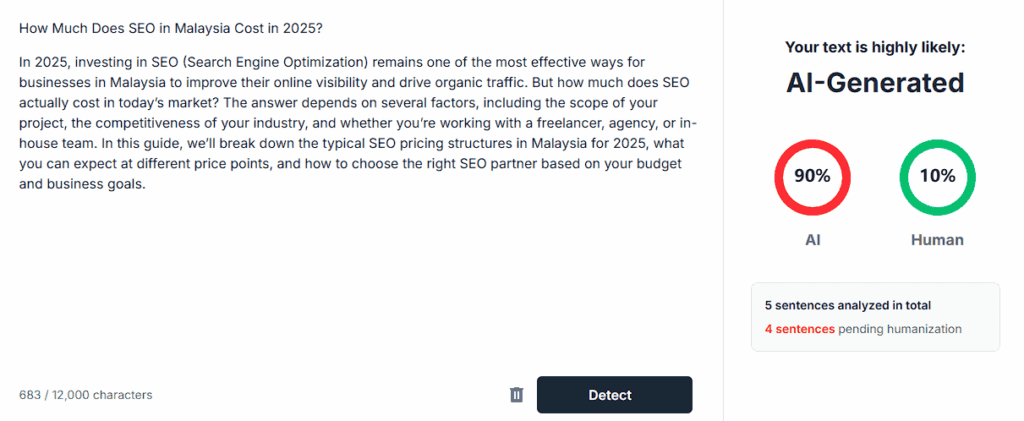Click the '90%' number in the red ring
Screen dimensions: 1024x421
pyautogui.click(x=812, y=176)
